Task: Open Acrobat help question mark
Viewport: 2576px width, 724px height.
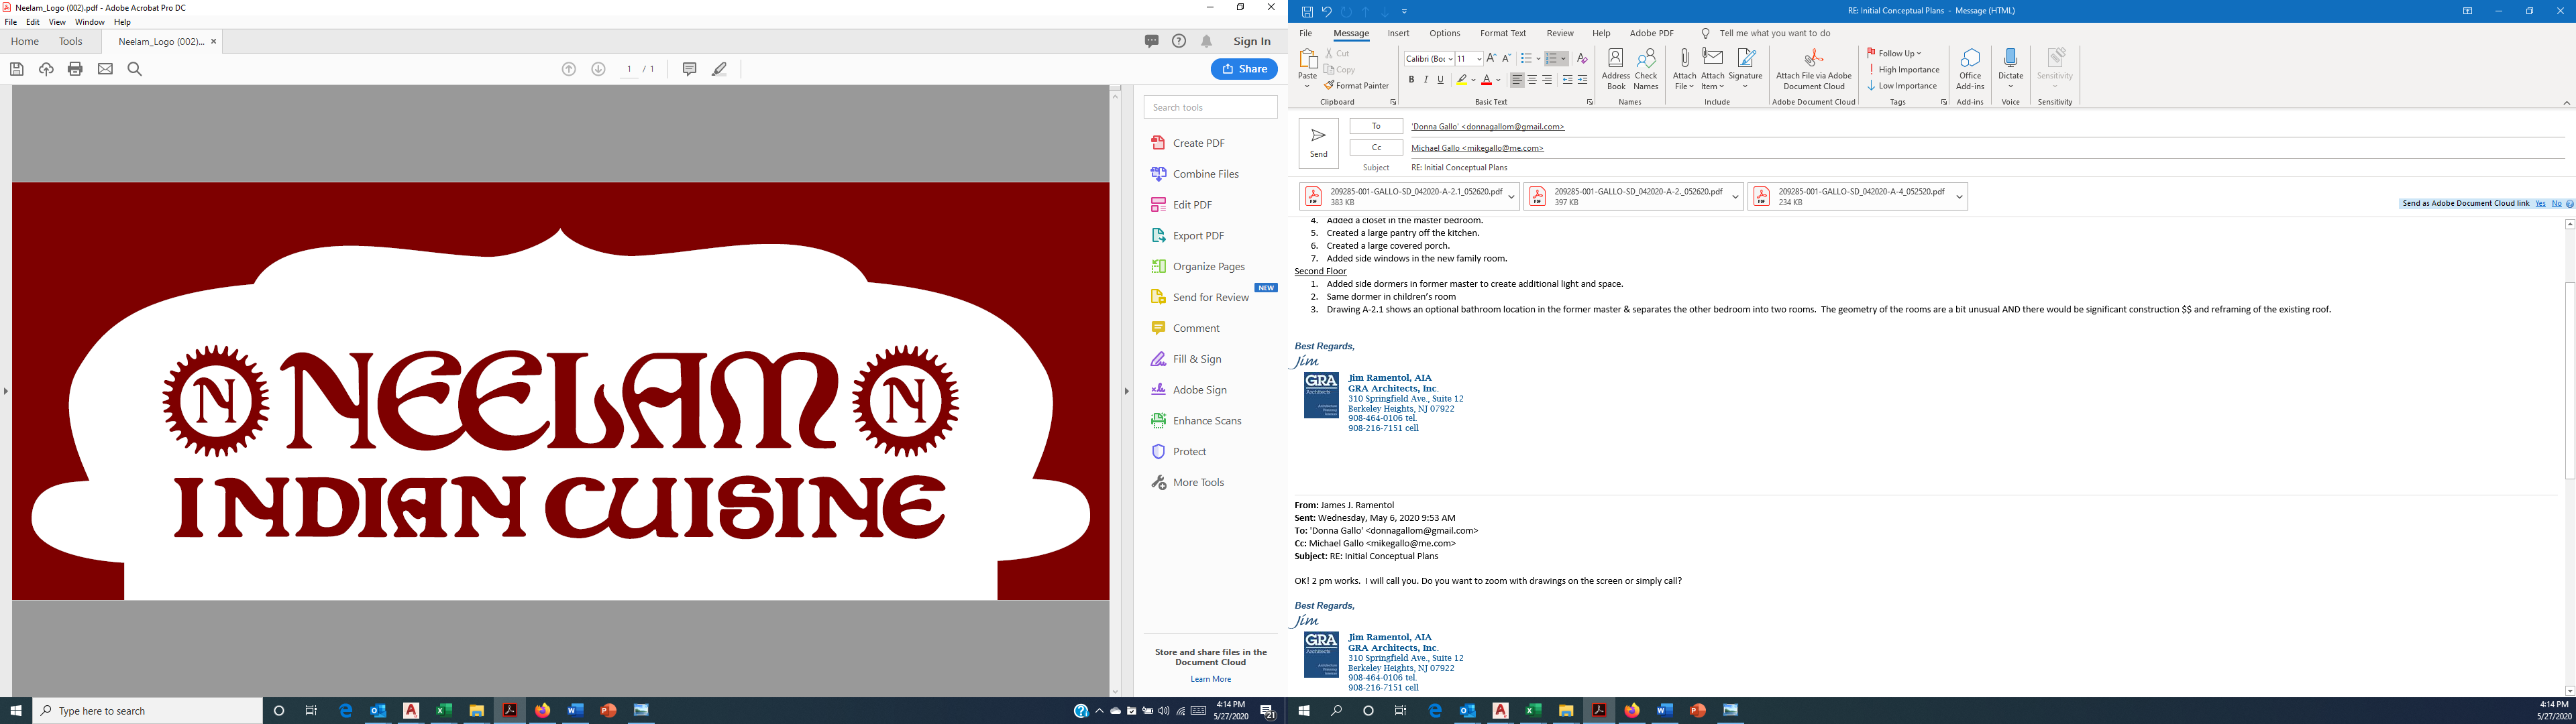Action: point(1179,41)
